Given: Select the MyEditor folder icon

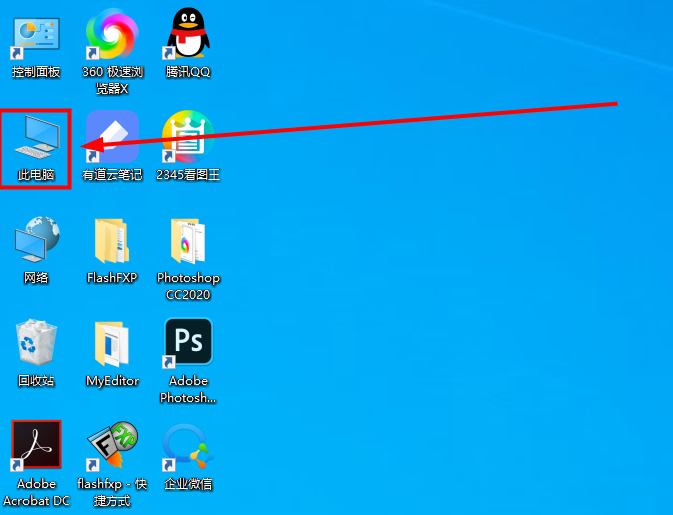Looking at the screenshot, I should 111,344.
